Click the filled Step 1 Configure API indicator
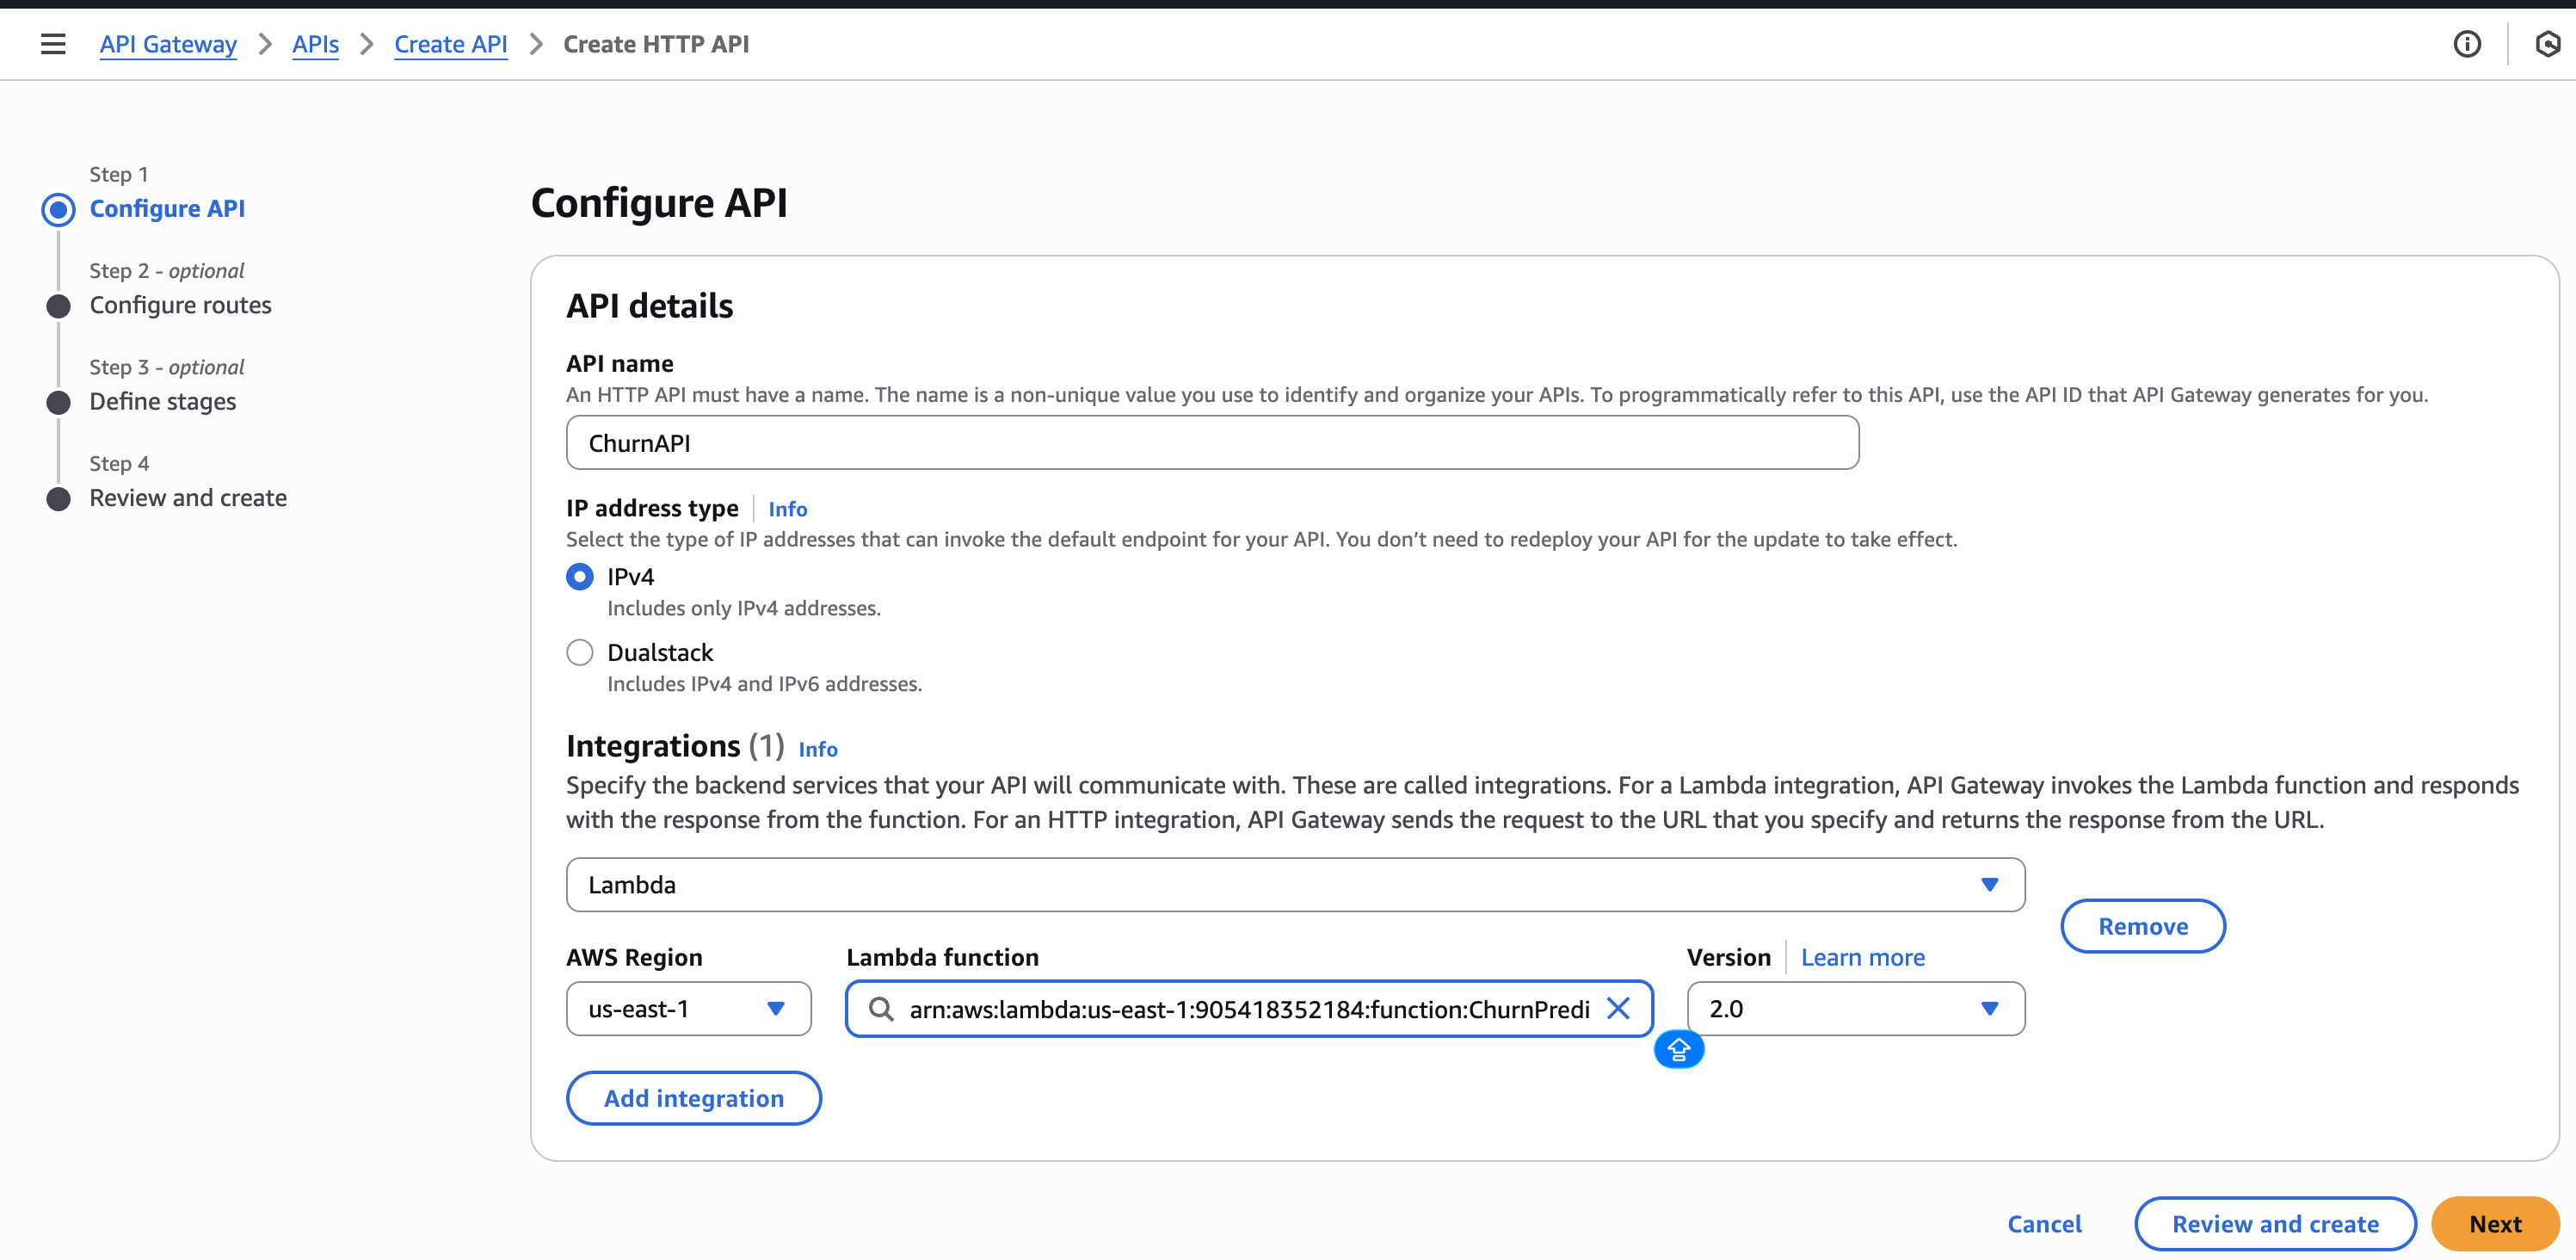Image resolution: width=2576 pixels, height=1260 pixels. click(x=58, y=209)
